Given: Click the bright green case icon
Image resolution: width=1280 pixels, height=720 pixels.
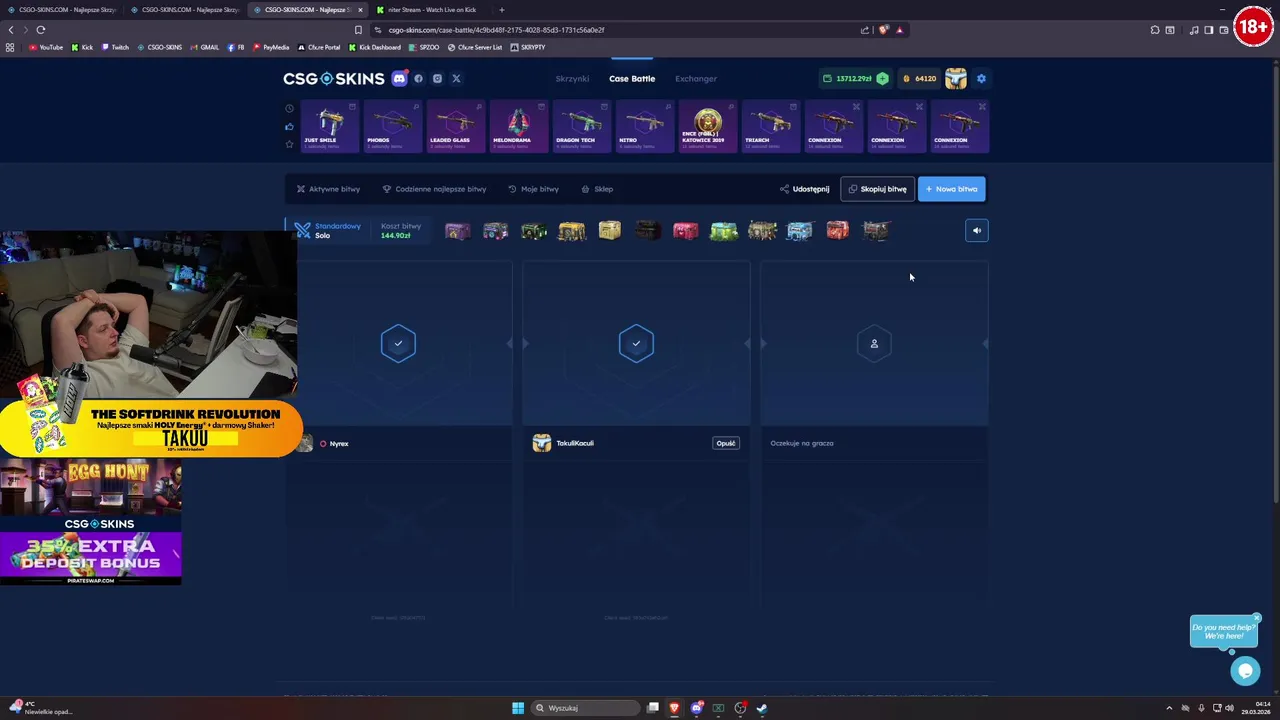Looking at the screenshot, I should click(x=723, y=231).
